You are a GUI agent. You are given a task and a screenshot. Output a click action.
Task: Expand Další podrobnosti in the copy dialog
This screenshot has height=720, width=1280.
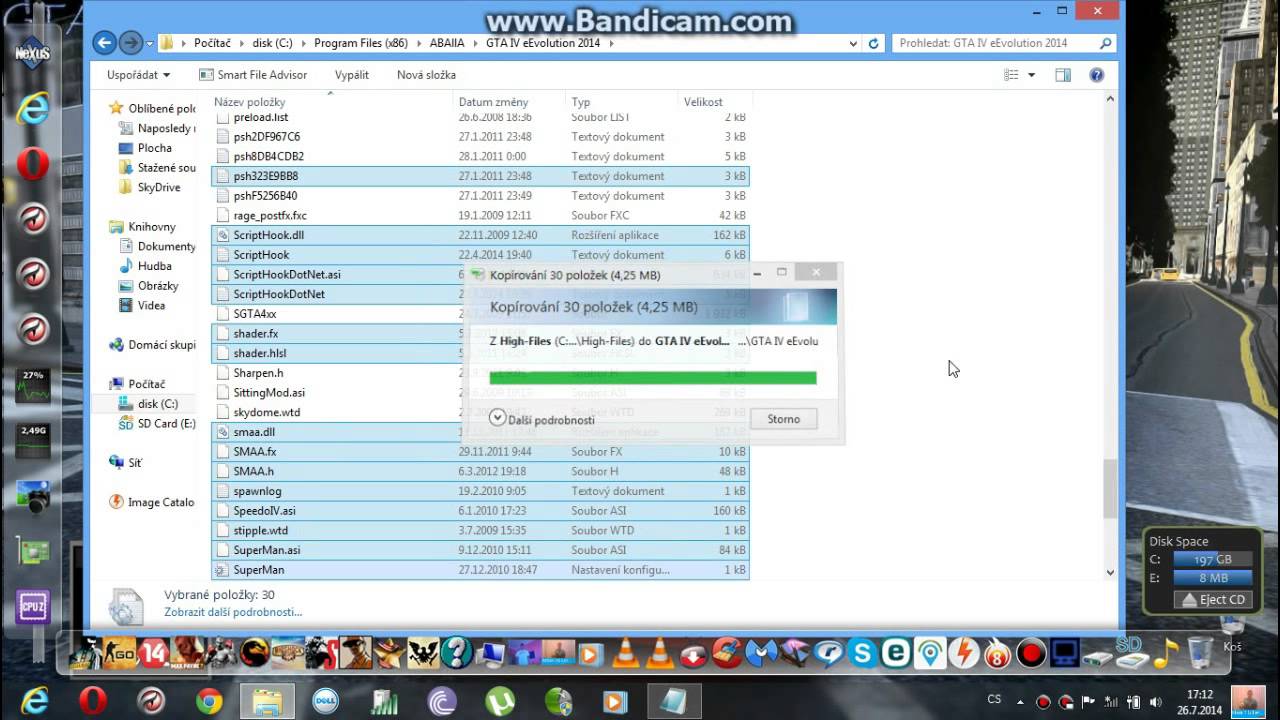coord(542,419)
